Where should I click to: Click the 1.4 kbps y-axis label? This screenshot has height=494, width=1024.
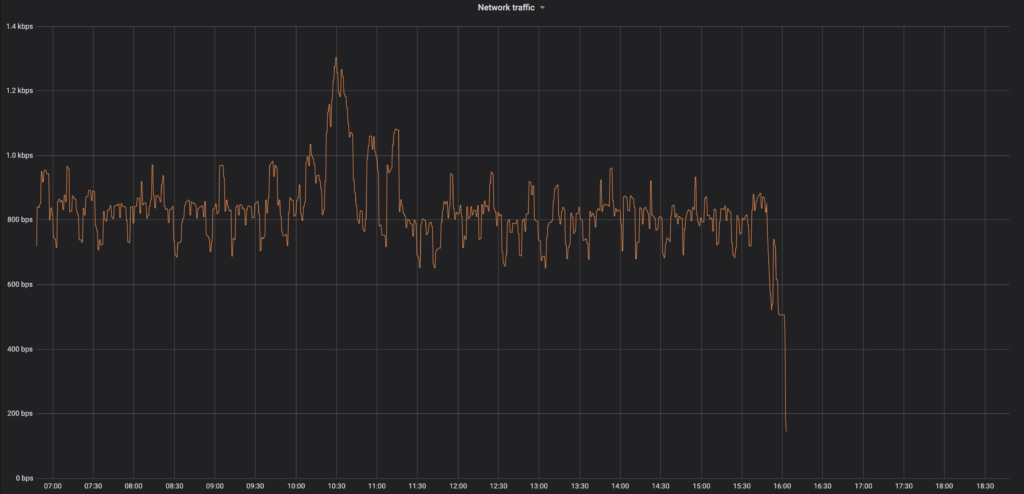19,27
